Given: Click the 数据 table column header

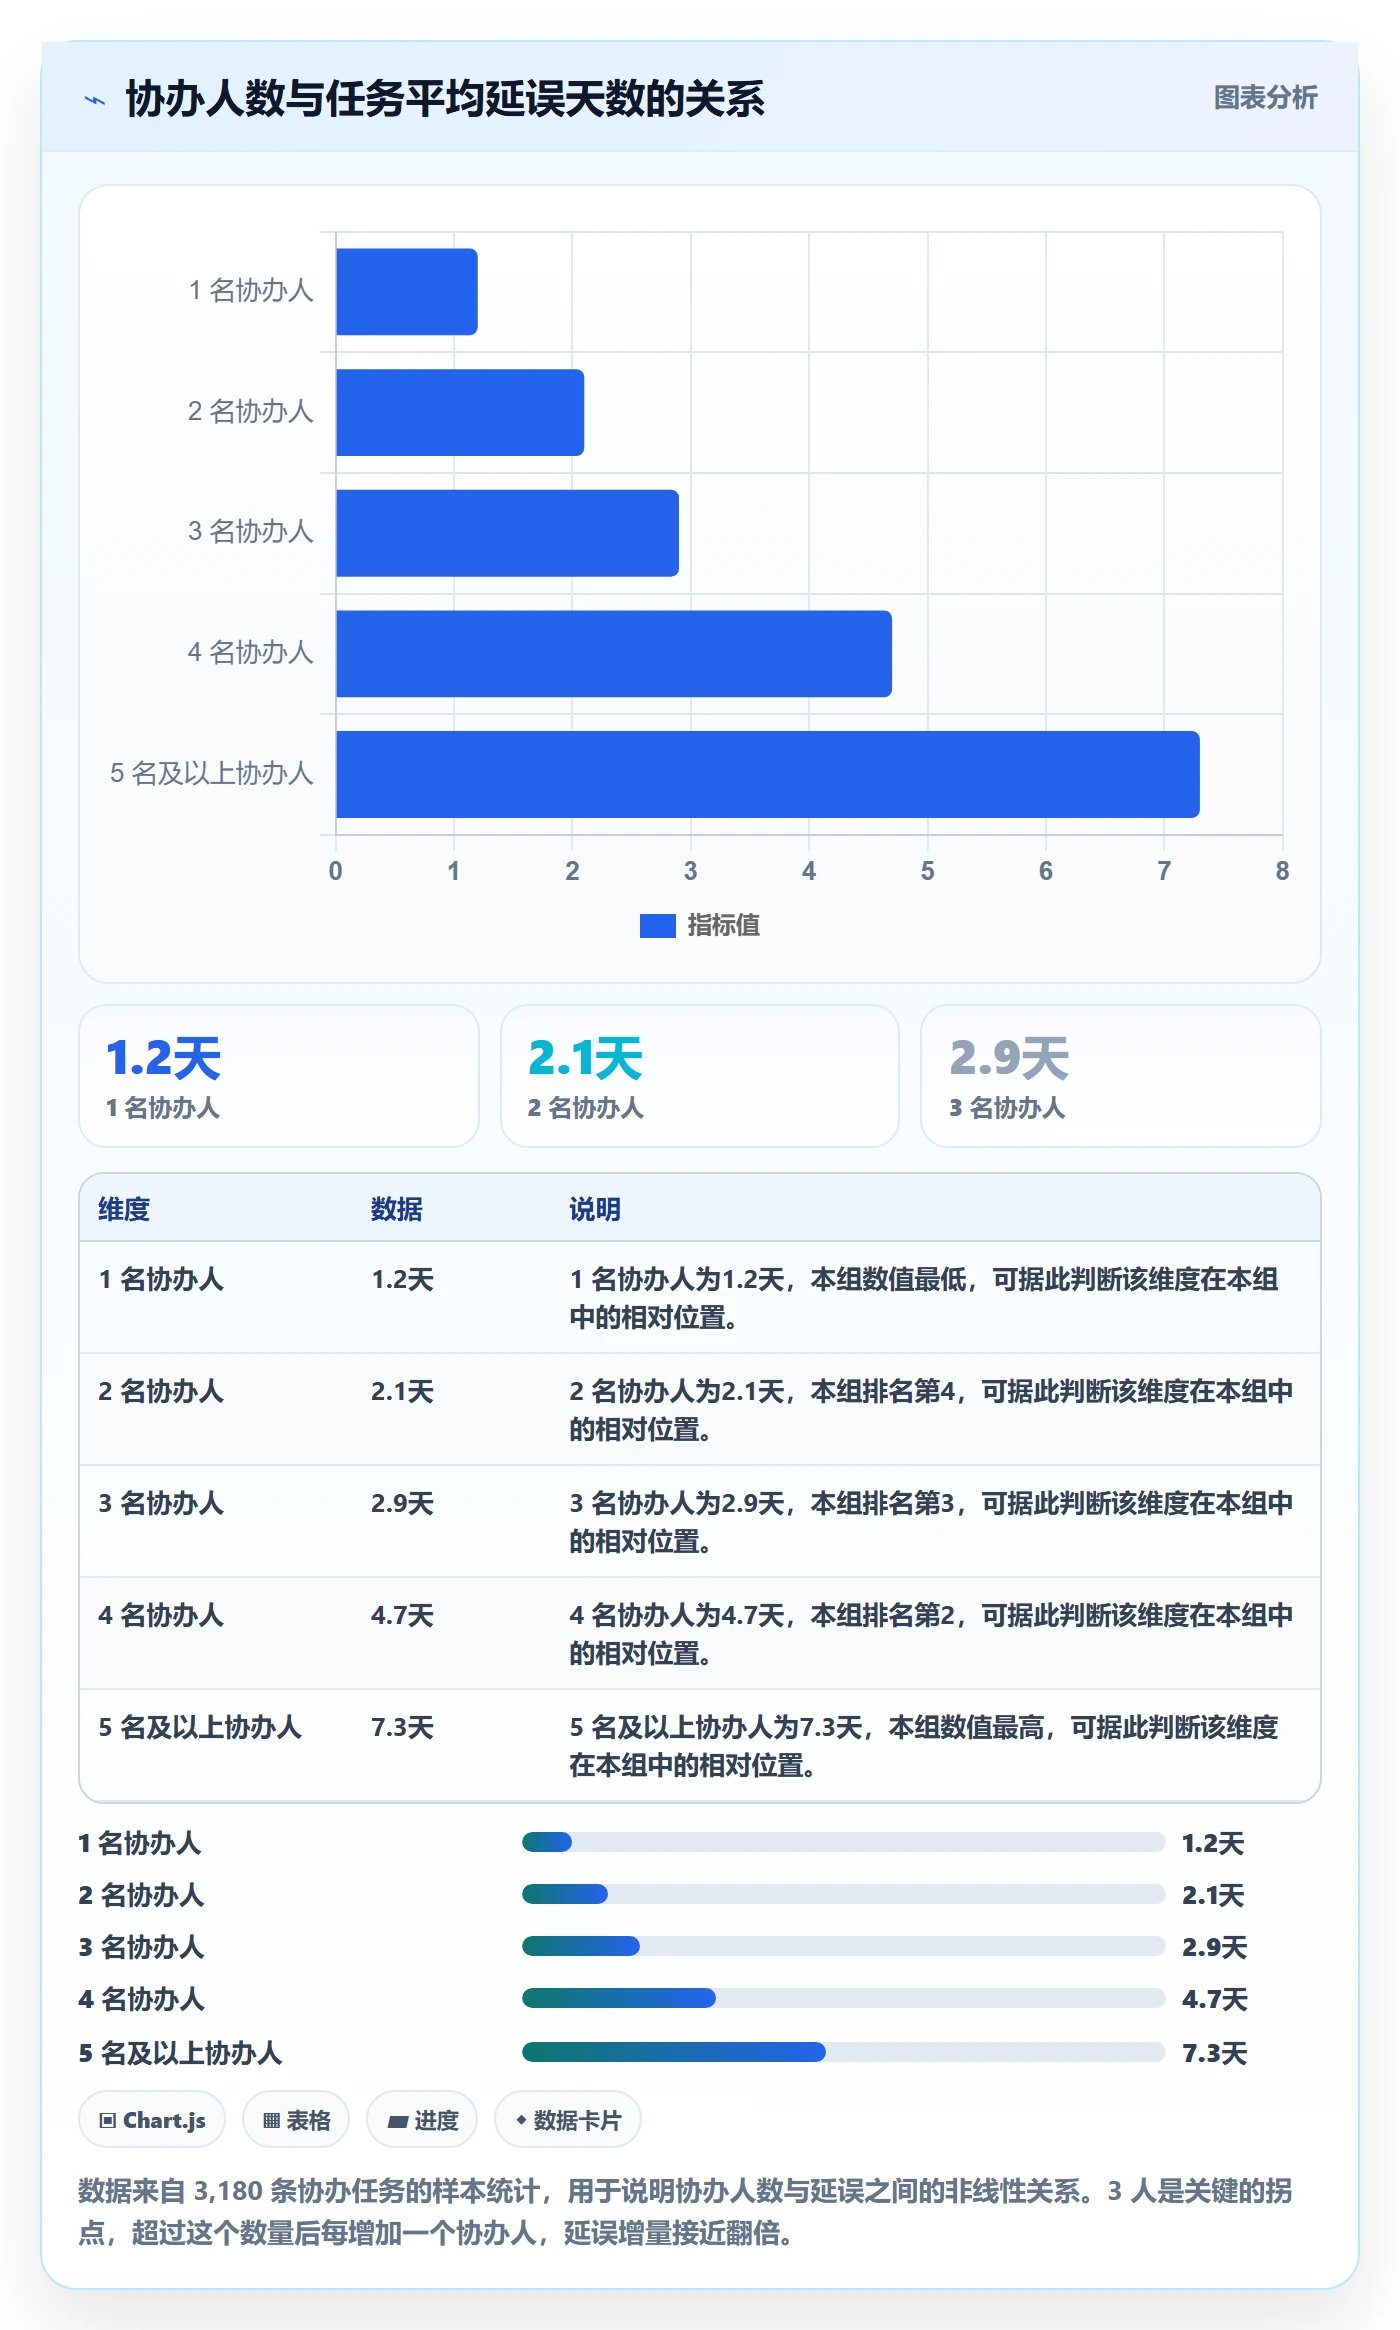Looking at the screenshot, I should pos(397,1209).
